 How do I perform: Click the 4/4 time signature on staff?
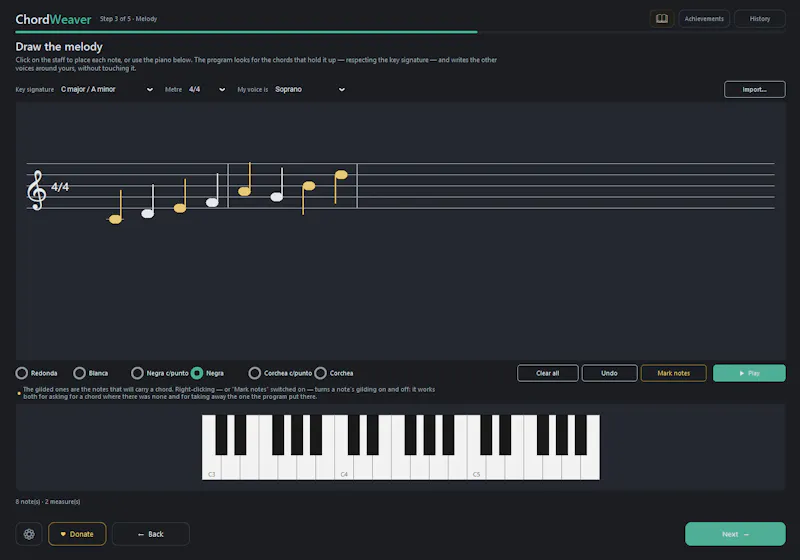60,187
